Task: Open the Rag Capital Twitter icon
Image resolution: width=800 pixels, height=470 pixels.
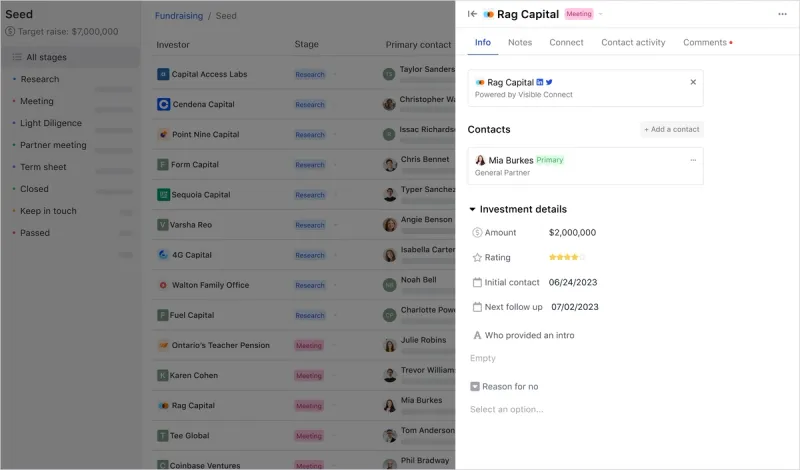Action: 549,82
